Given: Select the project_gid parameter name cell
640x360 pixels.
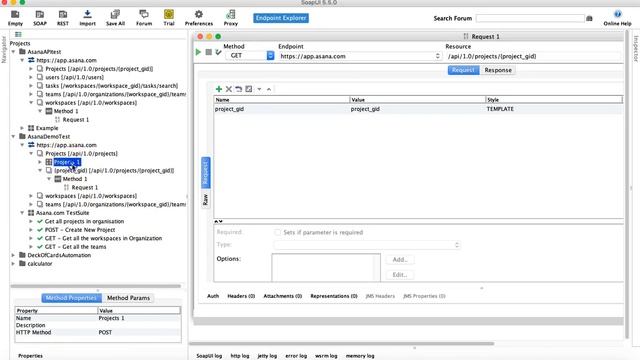Looking at the screenshot, I should click(x=282, y=109).
